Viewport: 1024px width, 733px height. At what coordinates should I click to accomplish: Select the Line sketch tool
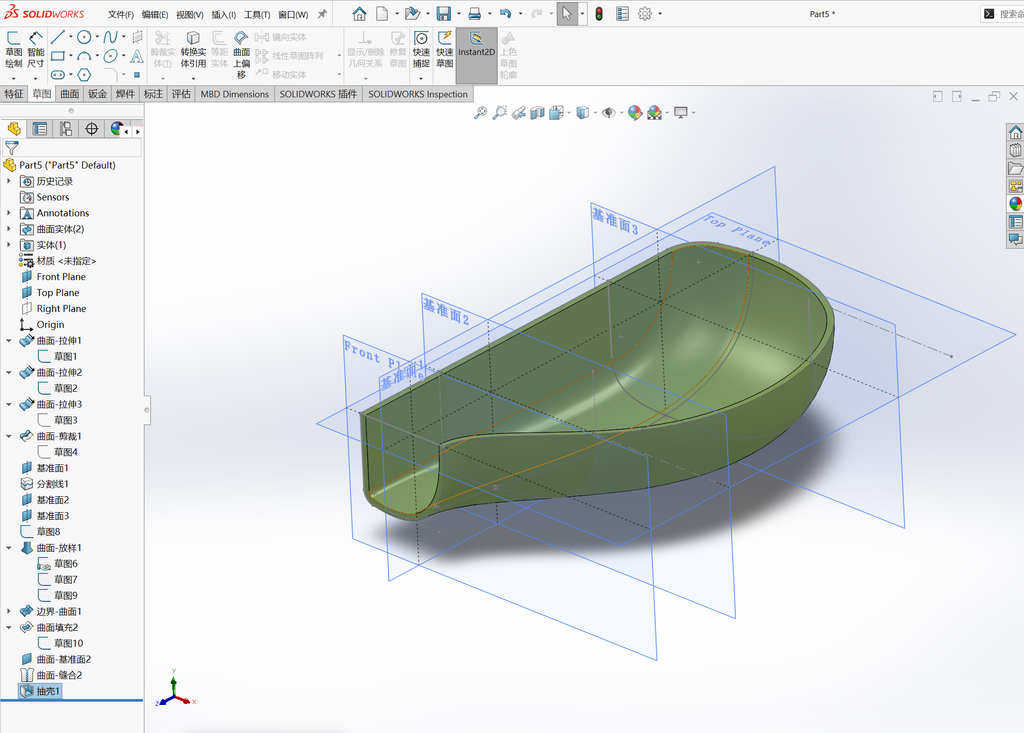[x=57, y=37]
